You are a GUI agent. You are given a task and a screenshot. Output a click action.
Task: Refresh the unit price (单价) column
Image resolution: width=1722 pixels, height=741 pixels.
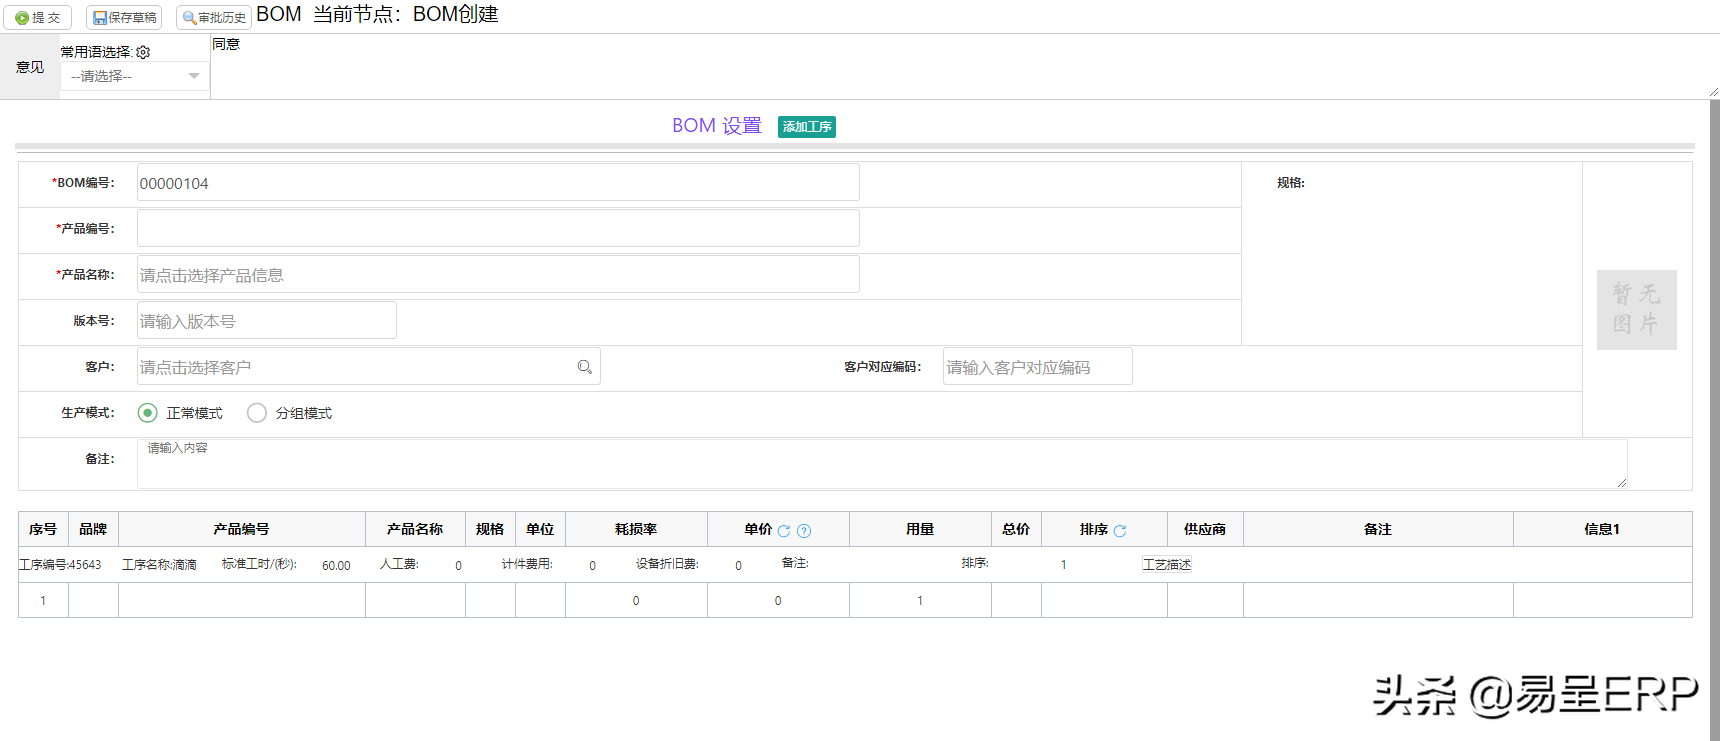(784, 531)
